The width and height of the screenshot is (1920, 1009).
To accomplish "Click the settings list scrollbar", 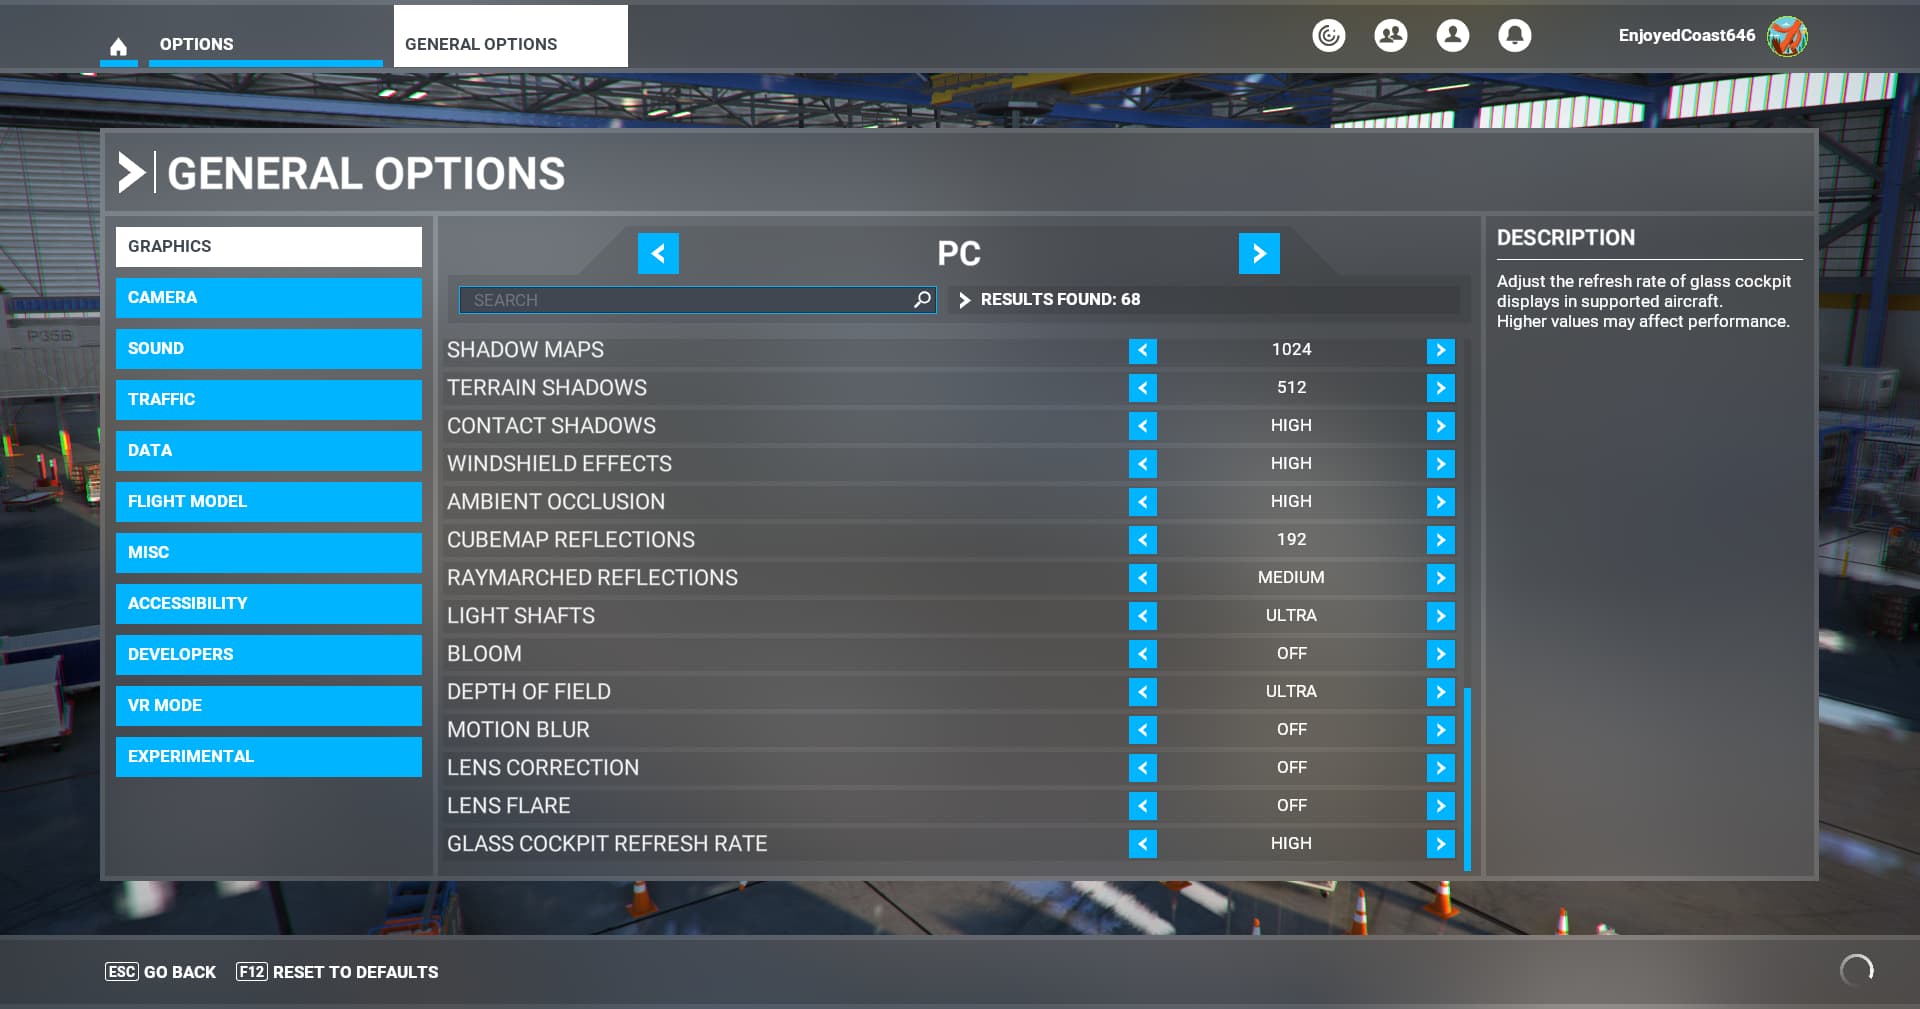I will [x=1467, y=779].
